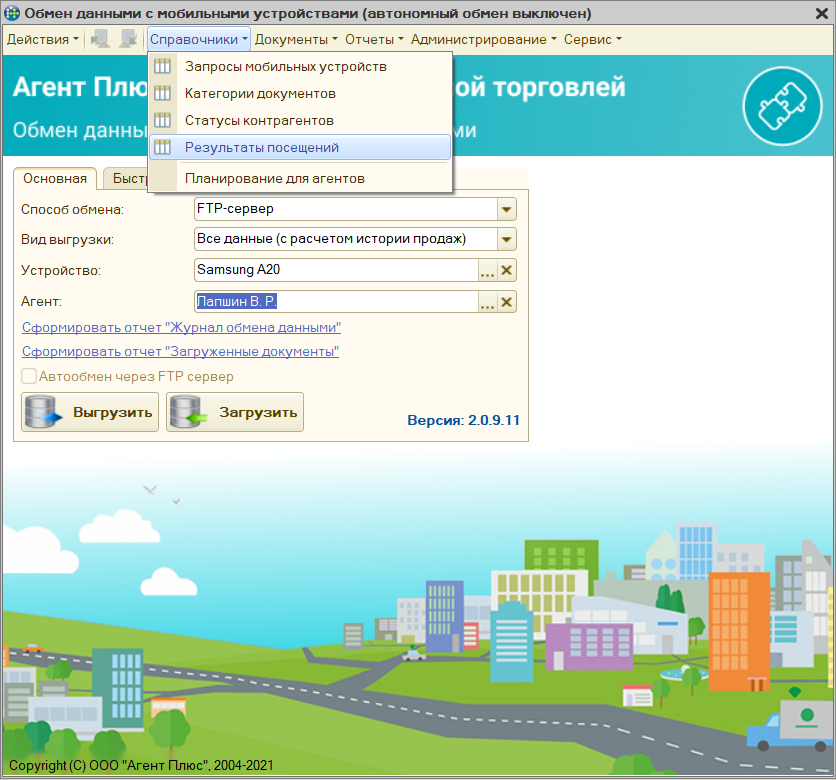Open device selection via ellipsis icon
The height and width of the screenshot is (780, 836).
coord(487,270)
